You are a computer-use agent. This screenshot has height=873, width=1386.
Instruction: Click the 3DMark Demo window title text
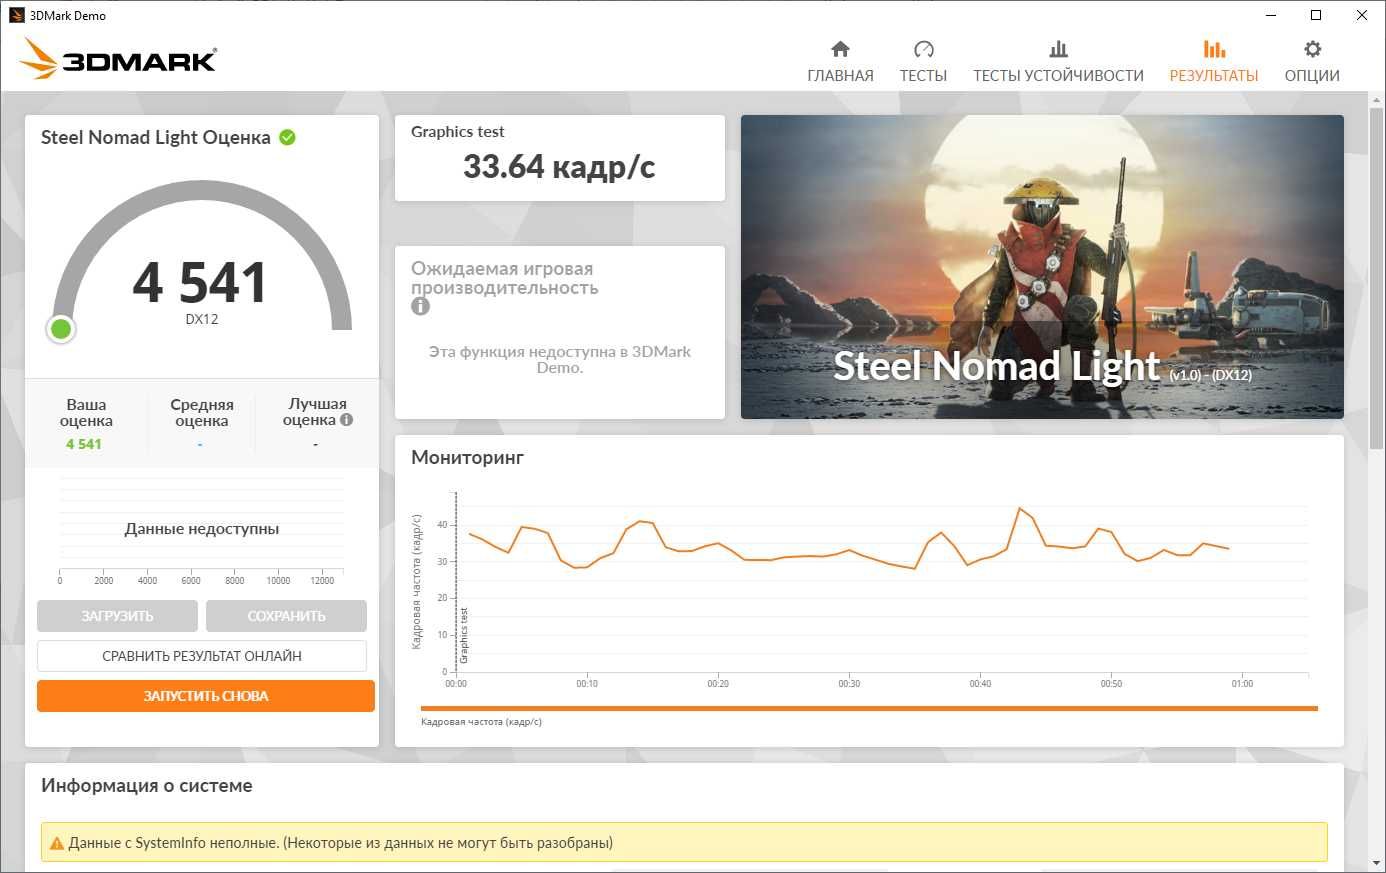(68, 15)
